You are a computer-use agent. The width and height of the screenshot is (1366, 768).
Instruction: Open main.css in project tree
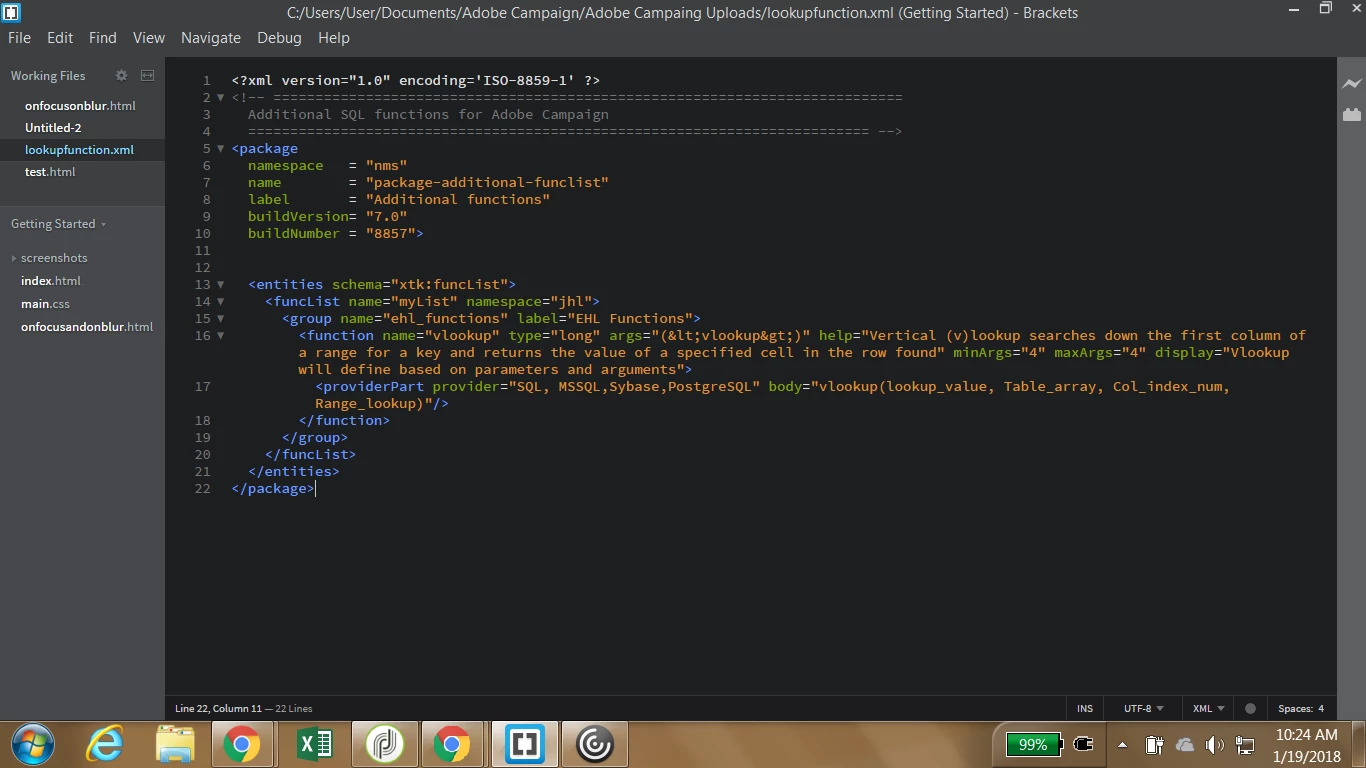click(46, 304)
